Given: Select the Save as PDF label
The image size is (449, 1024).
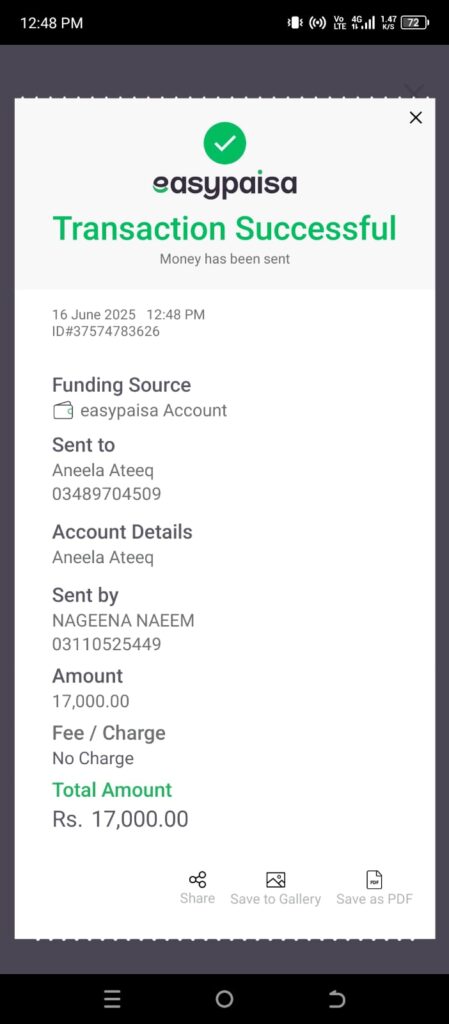Looking at the screenshot, I should (x=375, y=899).
